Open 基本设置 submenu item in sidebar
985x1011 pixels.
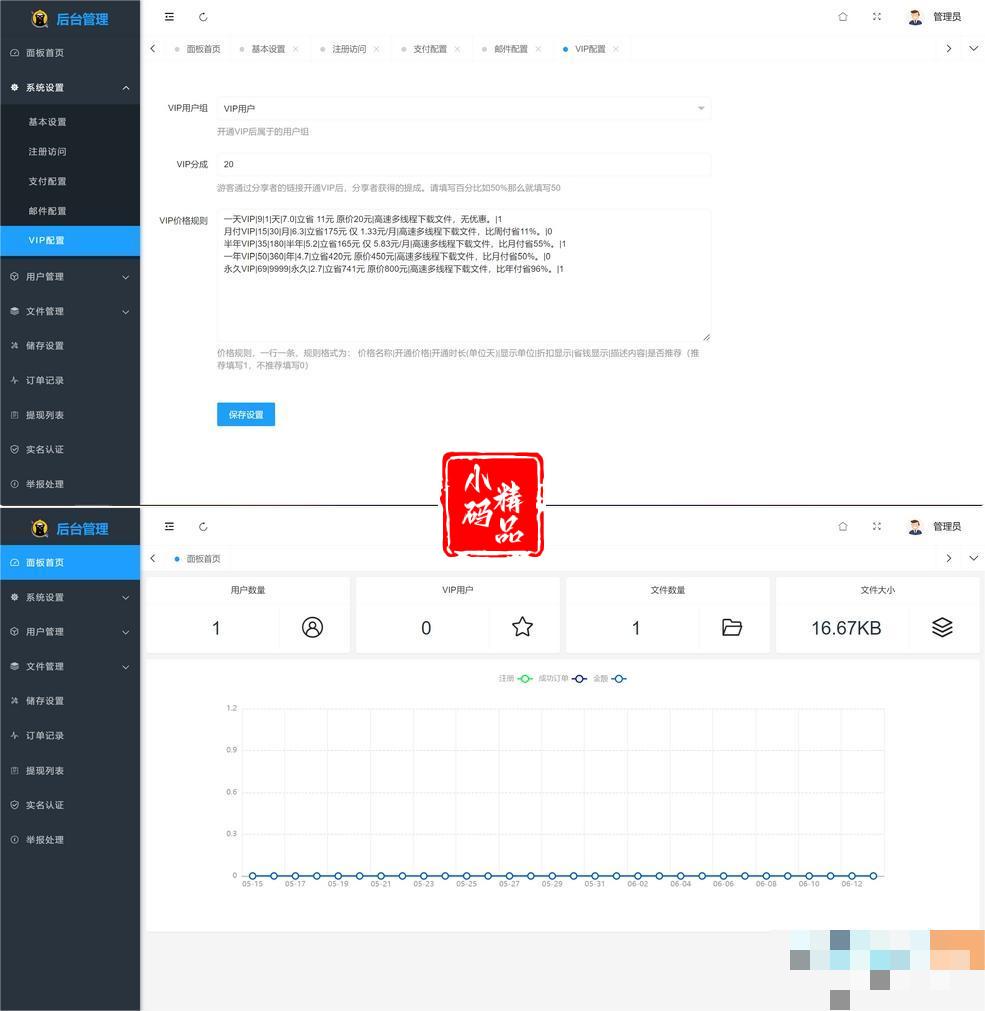70,122
